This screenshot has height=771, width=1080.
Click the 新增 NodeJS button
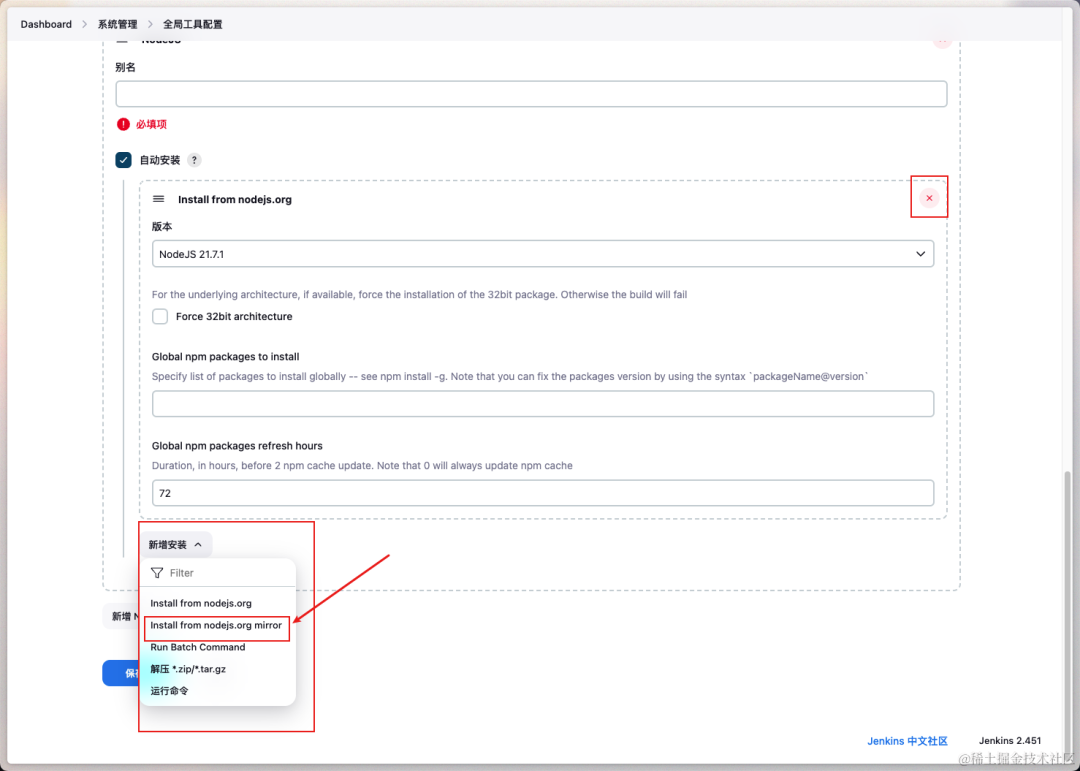click(121, 616)
